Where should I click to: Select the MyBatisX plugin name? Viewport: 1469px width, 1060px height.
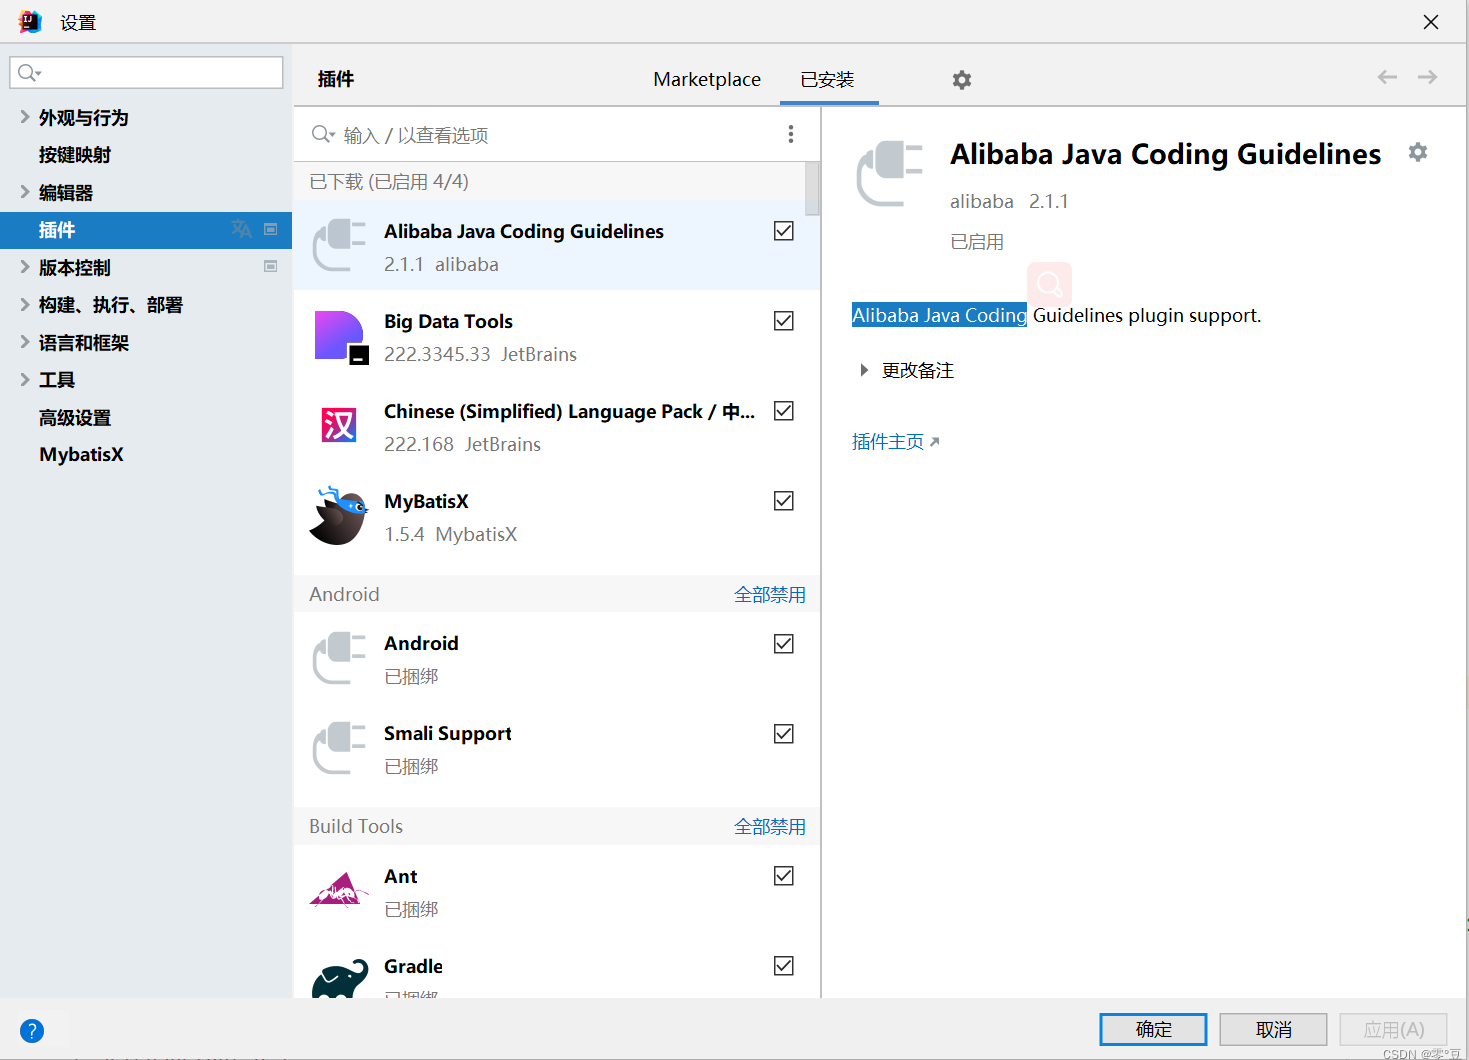click(x=426, y=501)
